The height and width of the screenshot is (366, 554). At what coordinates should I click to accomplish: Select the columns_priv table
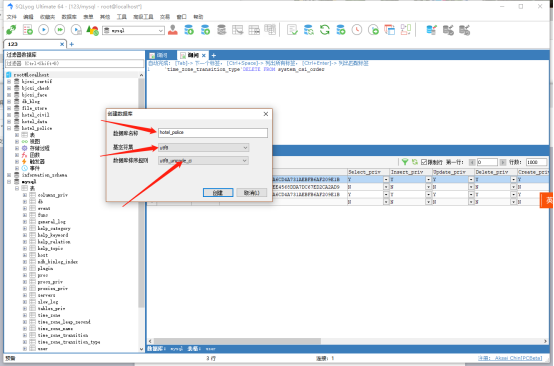[53, 195]
